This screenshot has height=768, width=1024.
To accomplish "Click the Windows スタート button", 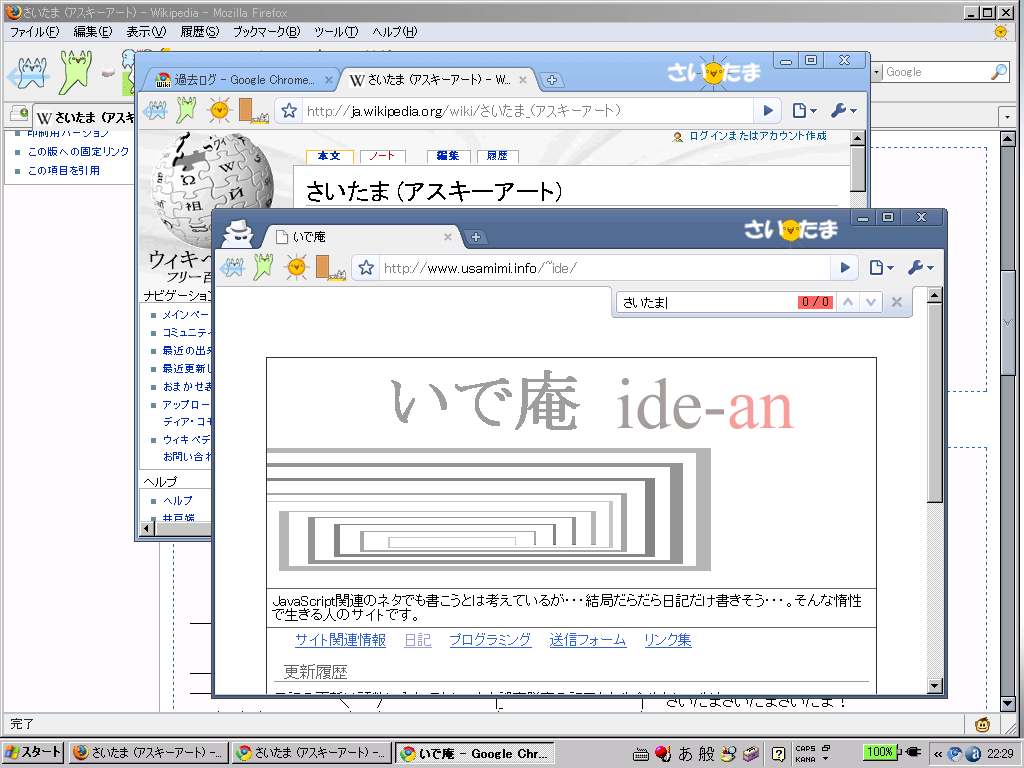I will [33, 753].
